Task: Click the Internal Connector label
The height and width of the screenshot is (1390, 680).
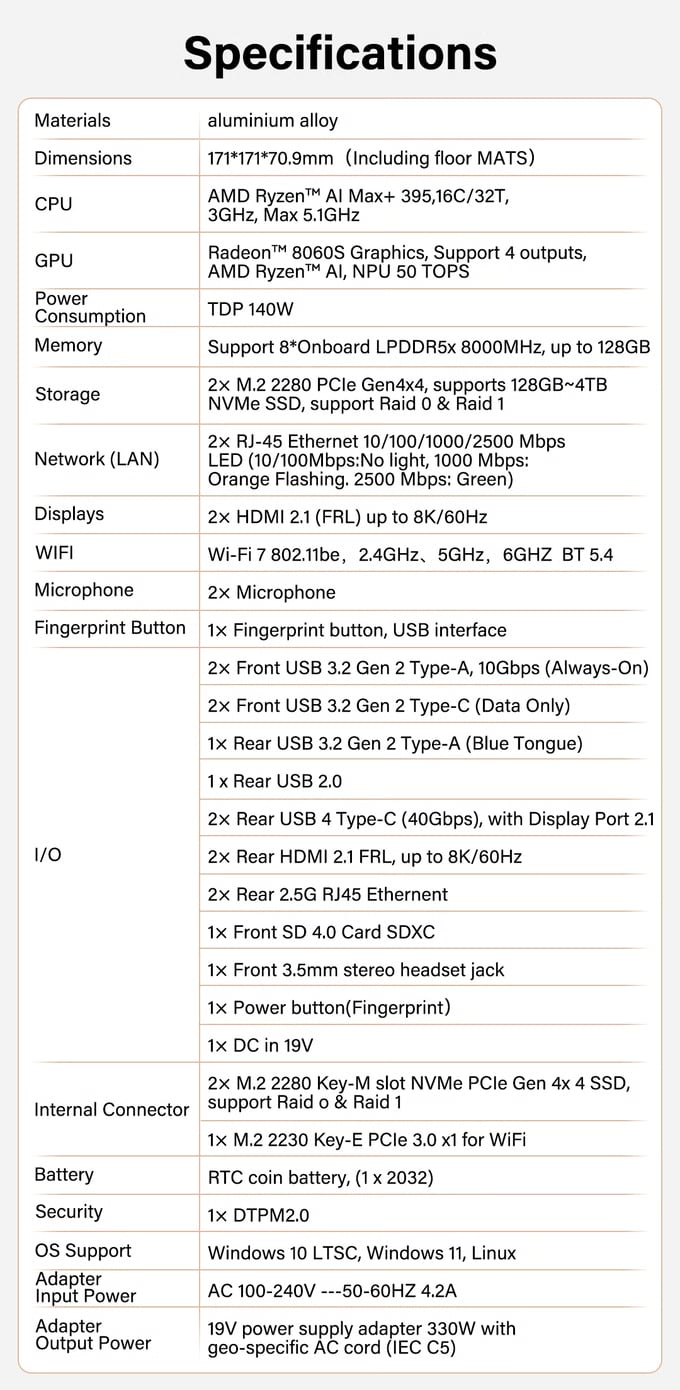Action: point(112,1110)
